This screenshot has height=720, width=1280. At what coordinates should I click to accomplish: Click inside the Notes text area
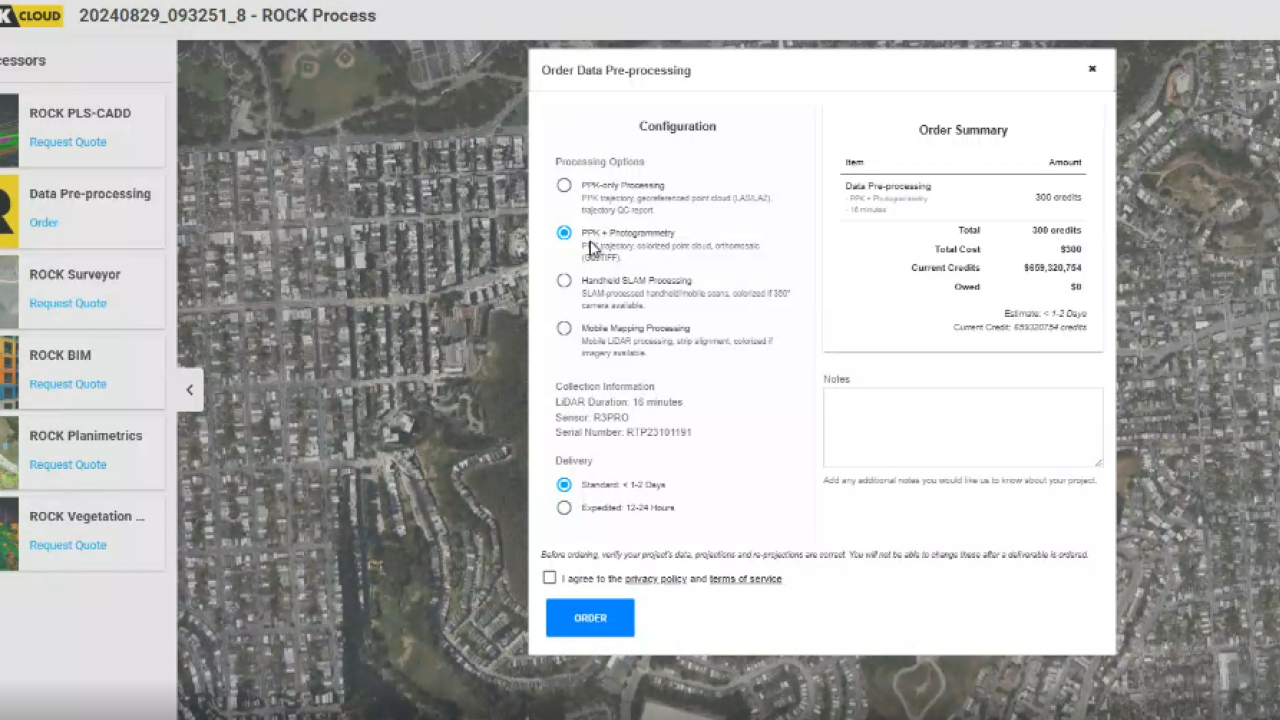(x=962, y=427)
